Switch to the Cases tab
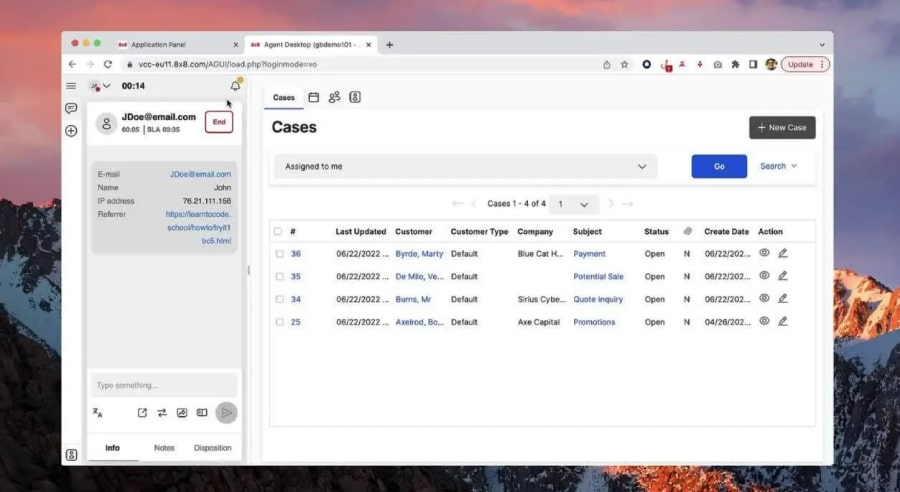The width and height of the screenshot is (900, 492). click(284, 98)
